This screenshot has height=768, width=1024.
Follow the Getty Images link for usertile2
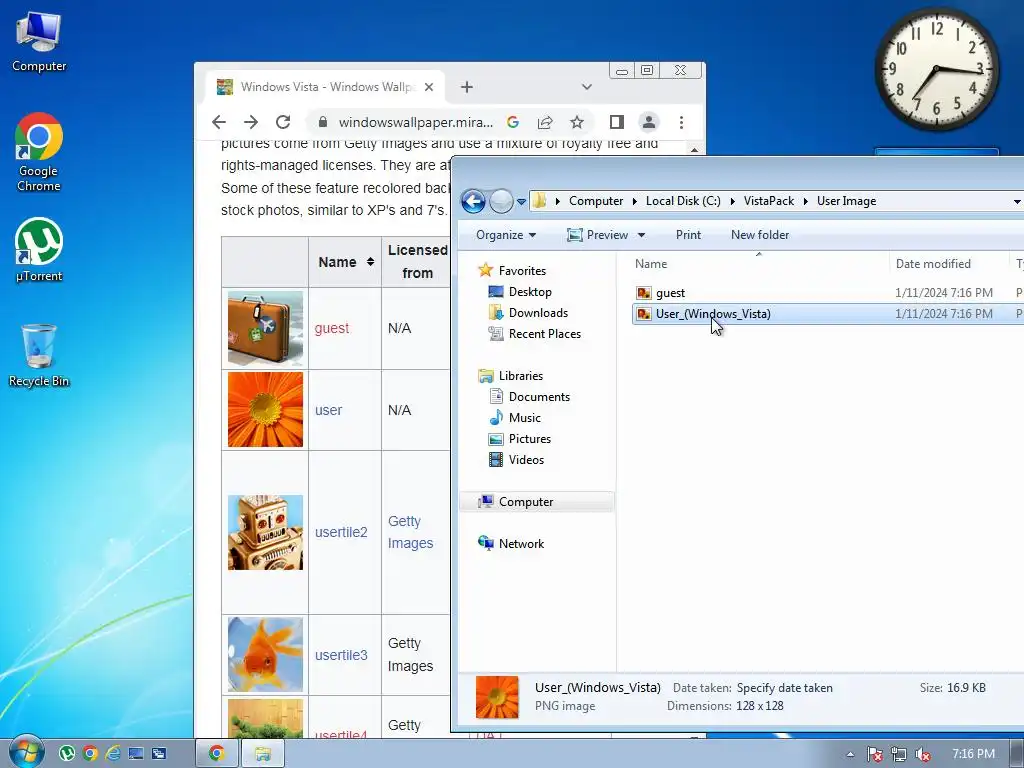coord(410,532)
